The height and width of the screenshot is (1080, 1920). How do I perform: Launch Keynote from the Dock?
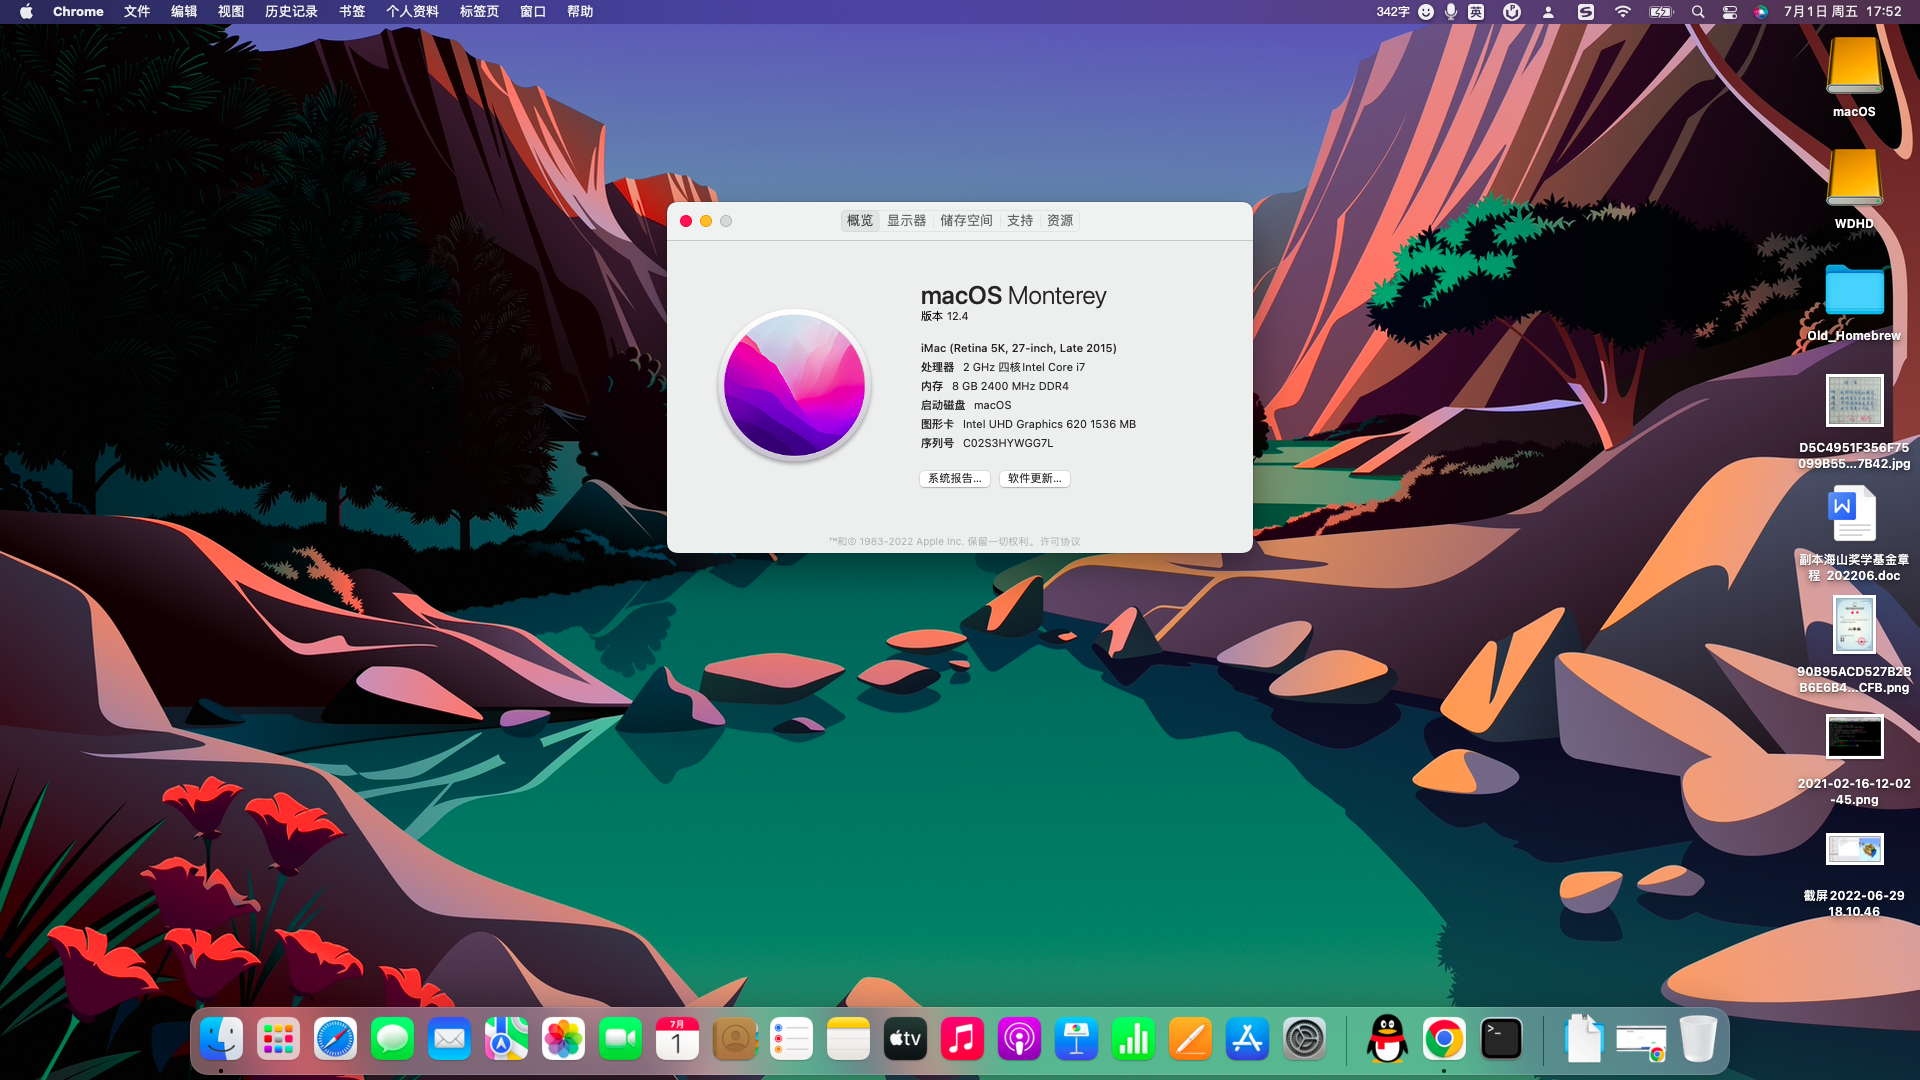pos(1076,1039)
